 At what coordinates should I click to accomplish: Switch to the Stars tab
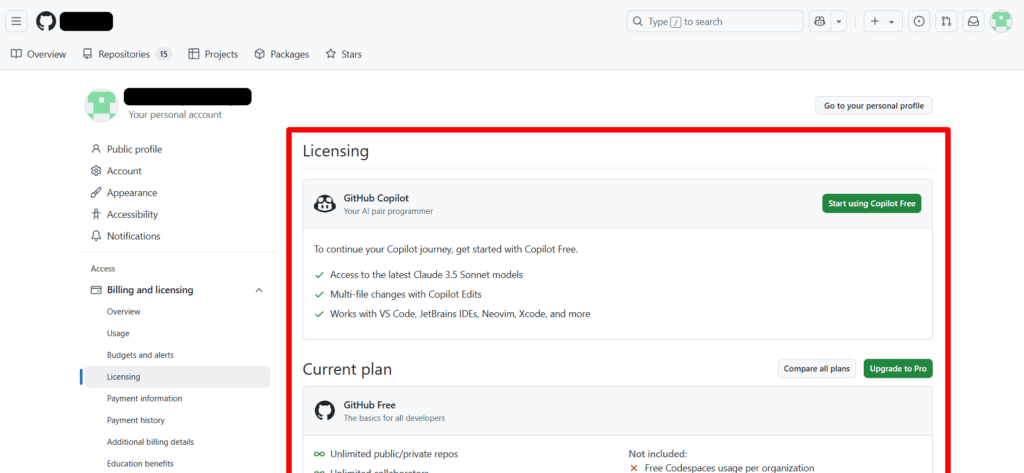pos(344,54)
